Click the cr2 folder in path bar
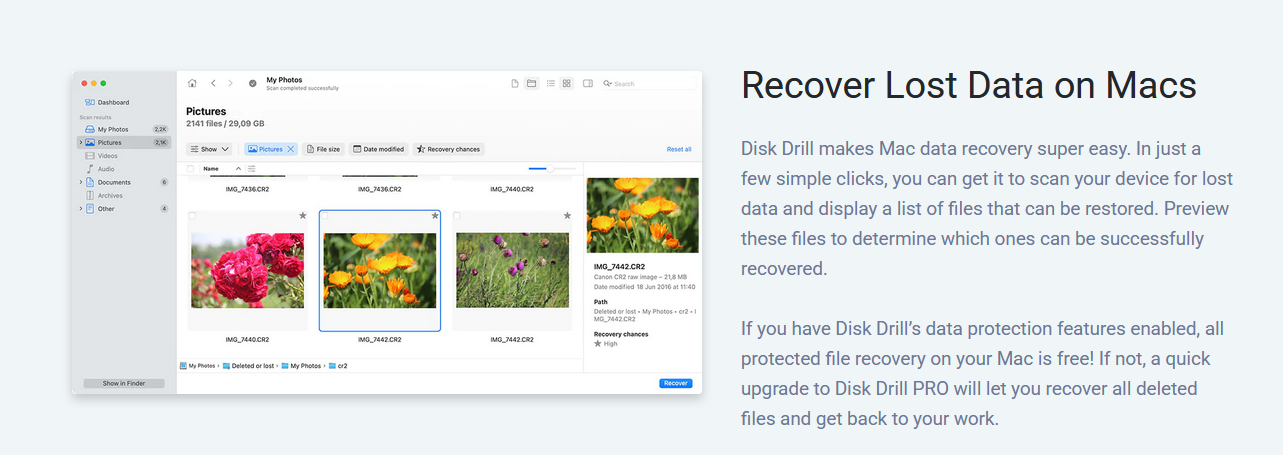1283x455 pixels. (338, 366)
